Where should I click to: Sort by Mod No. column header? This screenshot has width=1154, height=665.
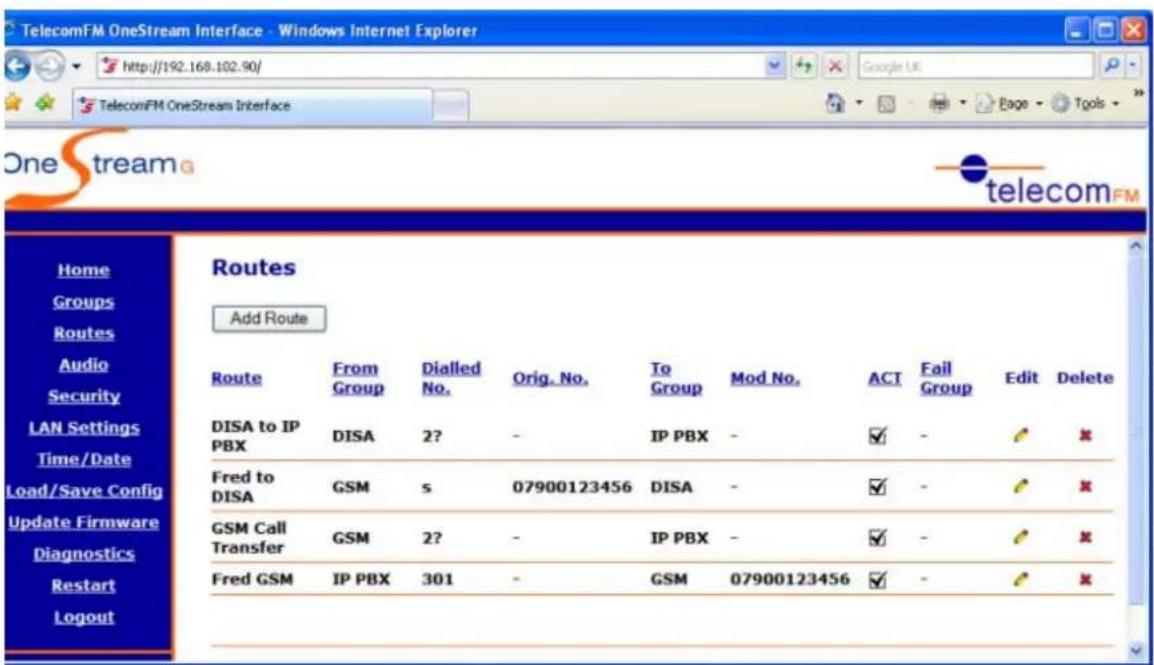click(765, 378)
